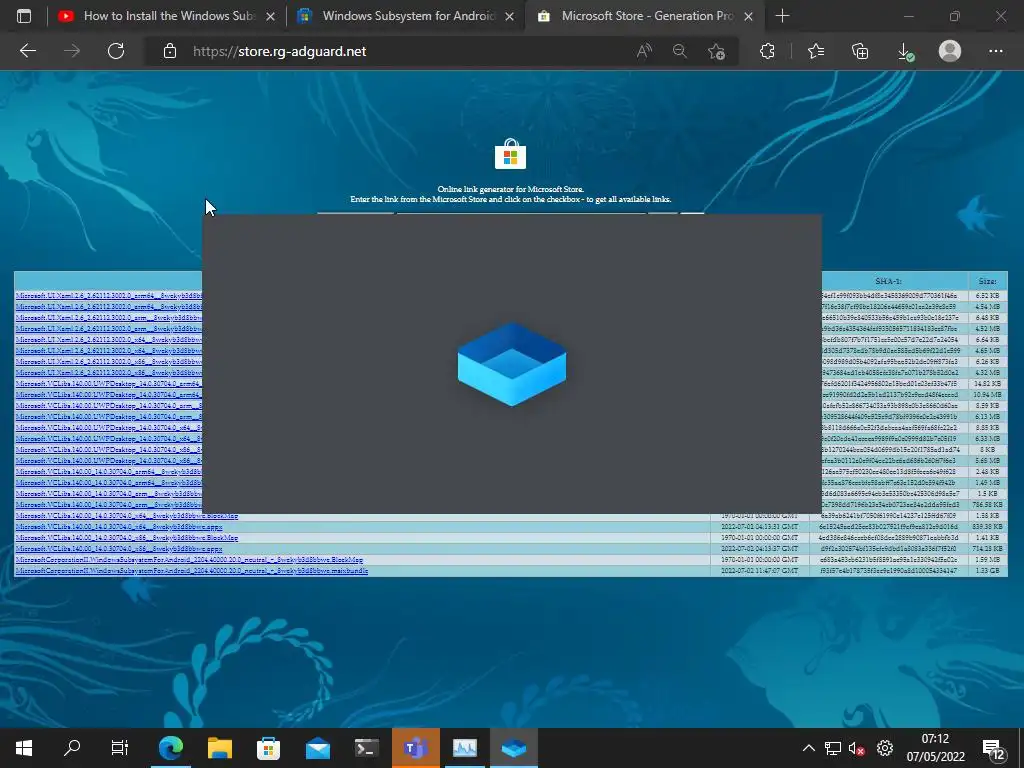Open Collections in Edge

click(860, 51)
